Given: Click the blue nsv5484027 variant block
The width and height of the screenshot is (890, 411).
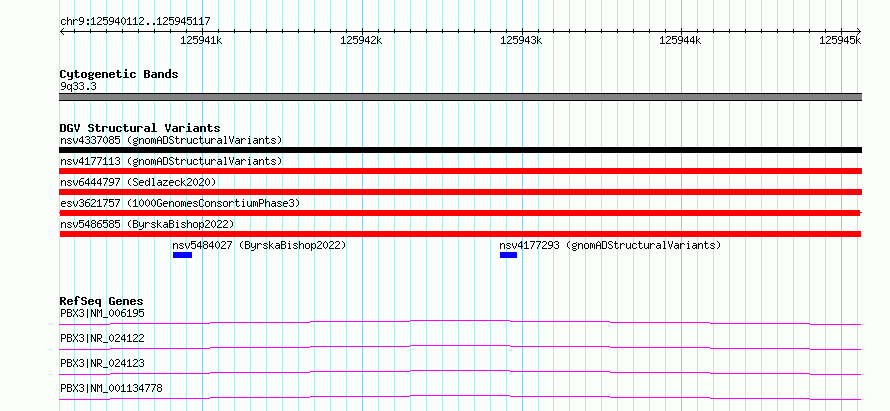Looking at the screenshot, I should coord(182,255).
